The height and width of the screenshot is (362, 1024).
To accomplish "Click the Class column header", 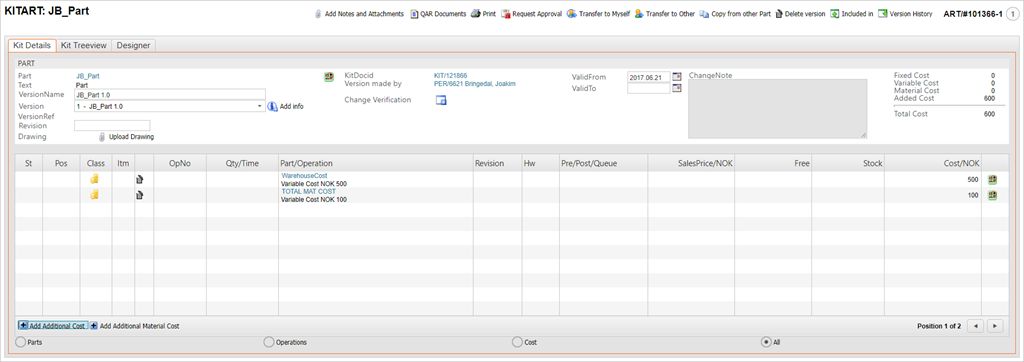I will (x=95, y=163).
